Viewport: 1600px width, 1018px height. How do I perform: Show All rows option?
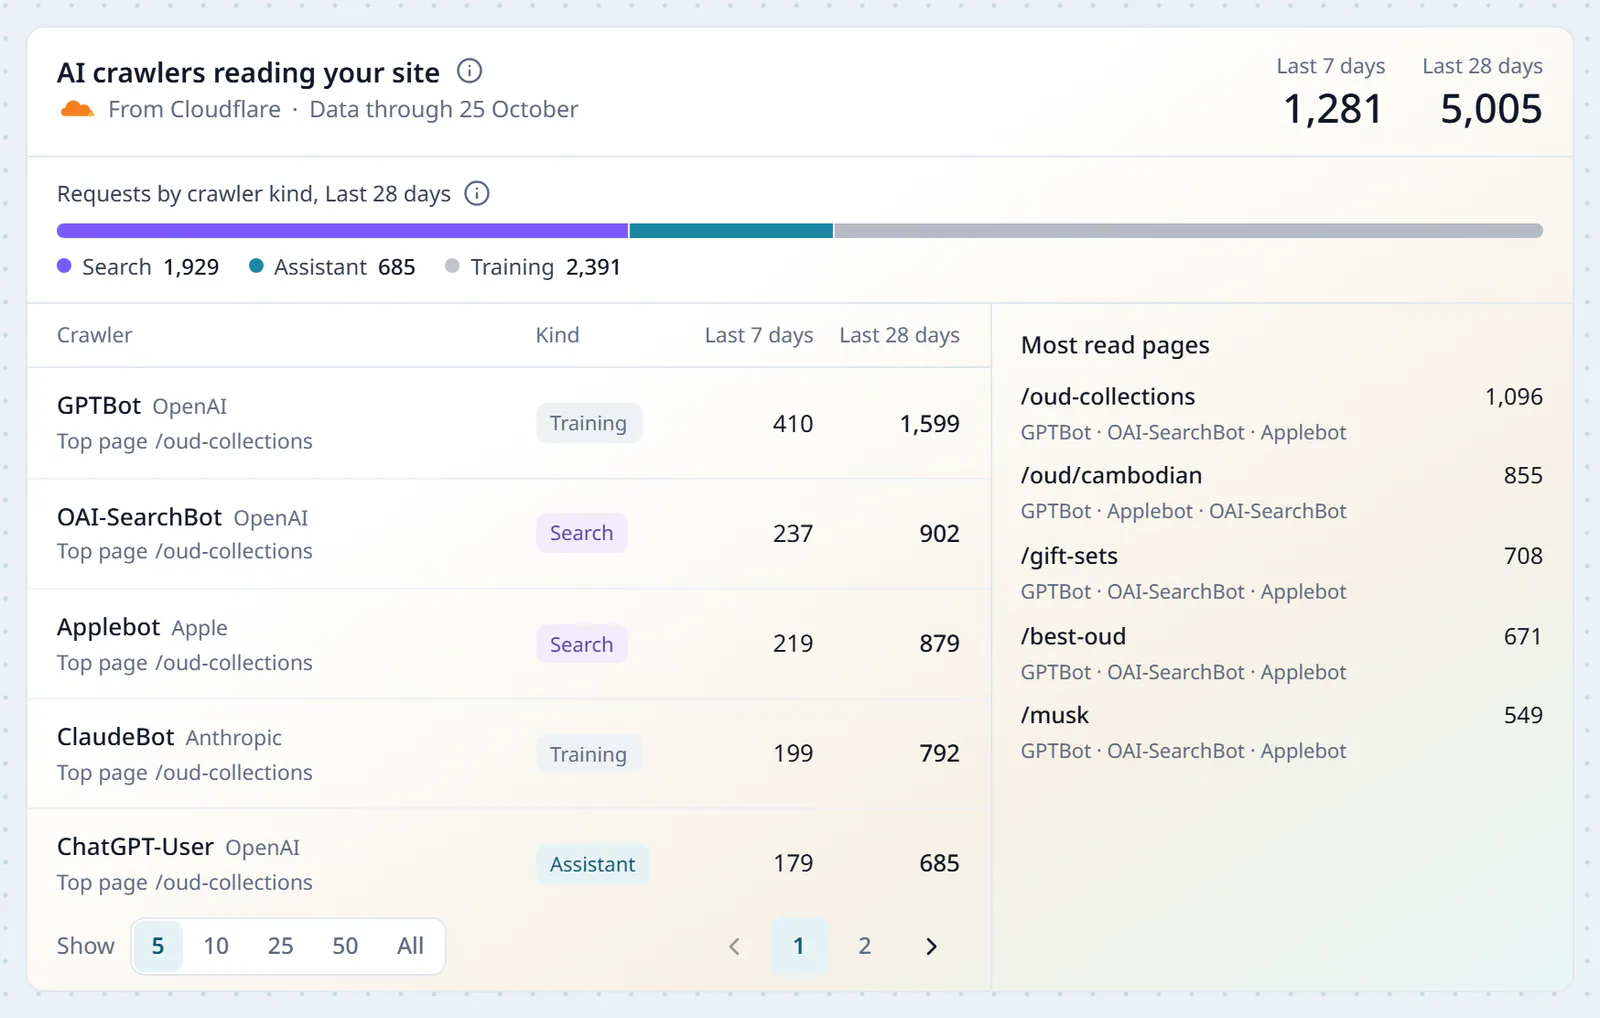coord(410,946)
